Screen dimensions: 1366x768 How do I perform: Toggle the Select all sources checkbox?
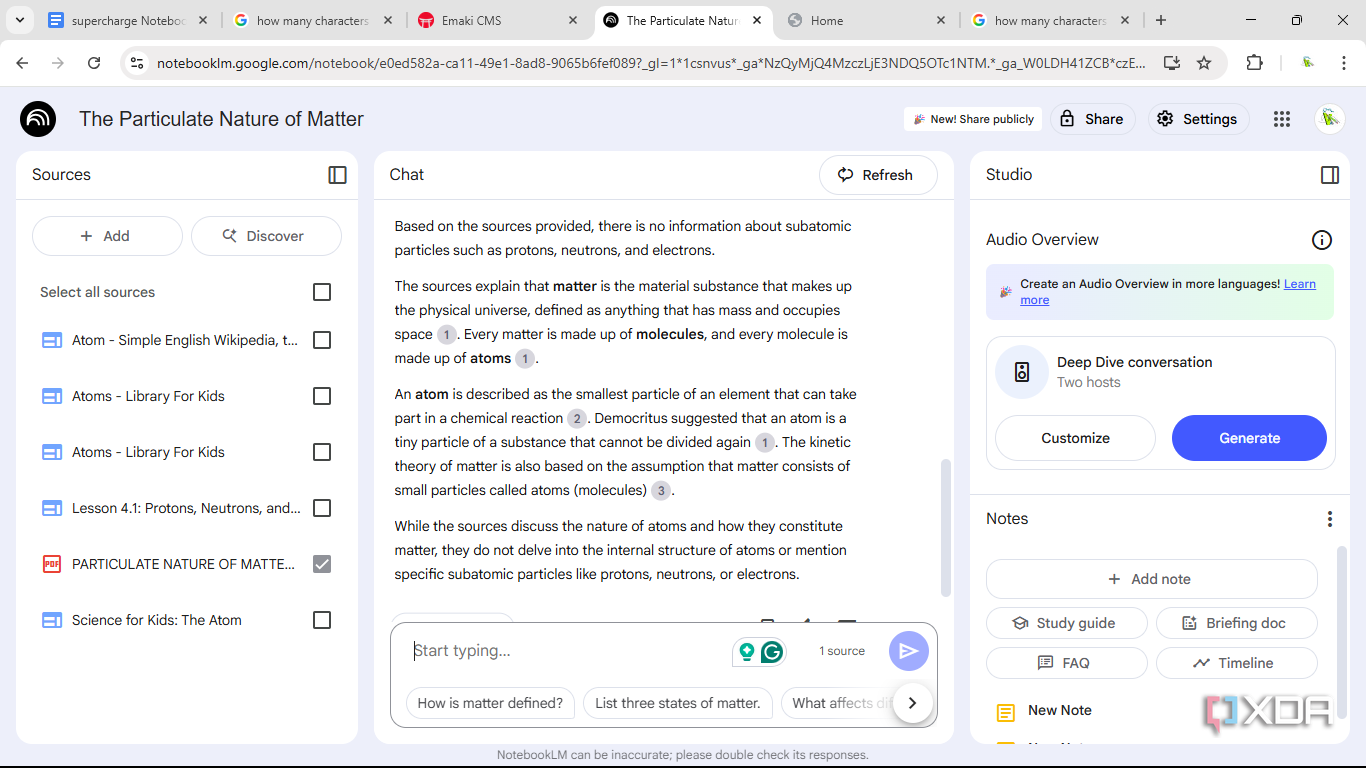pos(322,292)
